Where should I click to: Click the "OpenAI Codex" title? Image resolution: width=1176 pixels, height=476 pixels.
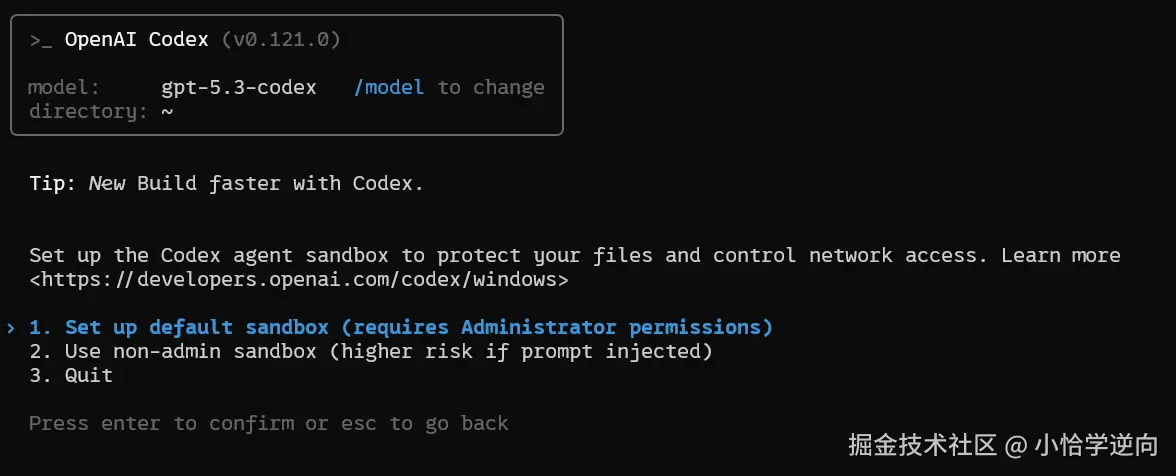tap(136, 40)
